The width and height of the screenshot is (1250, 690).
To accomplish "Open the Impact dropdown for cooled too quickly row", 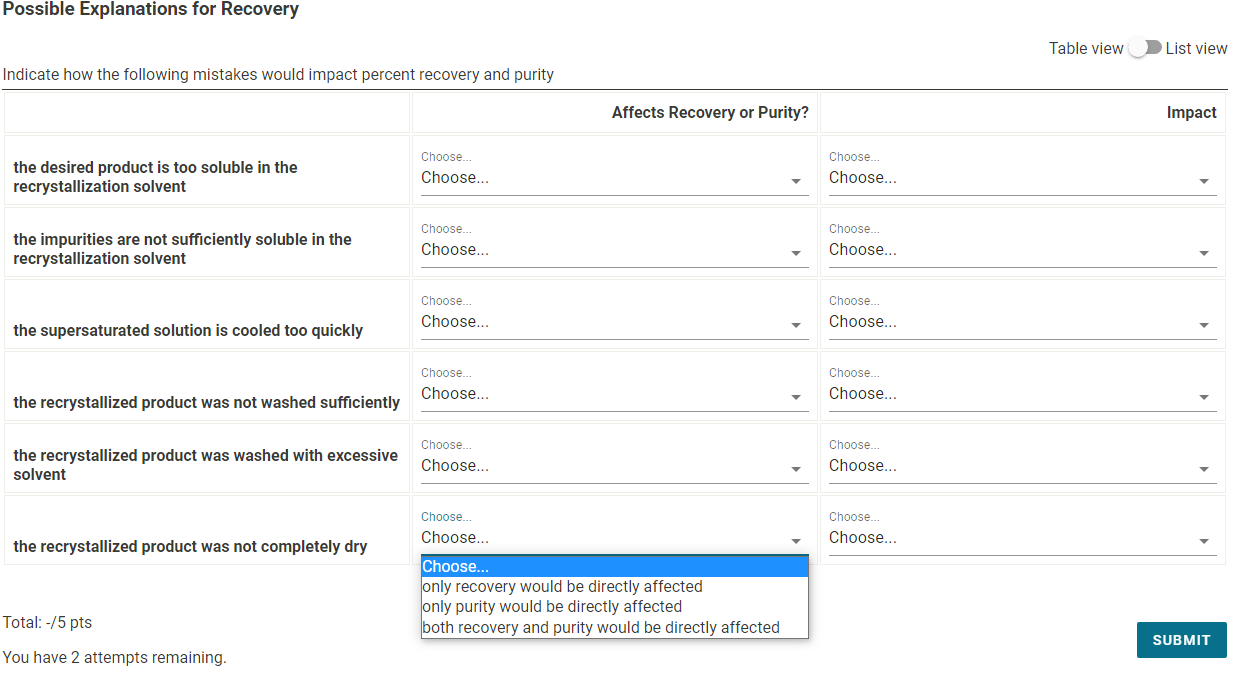I will [x=1022, y=321].
